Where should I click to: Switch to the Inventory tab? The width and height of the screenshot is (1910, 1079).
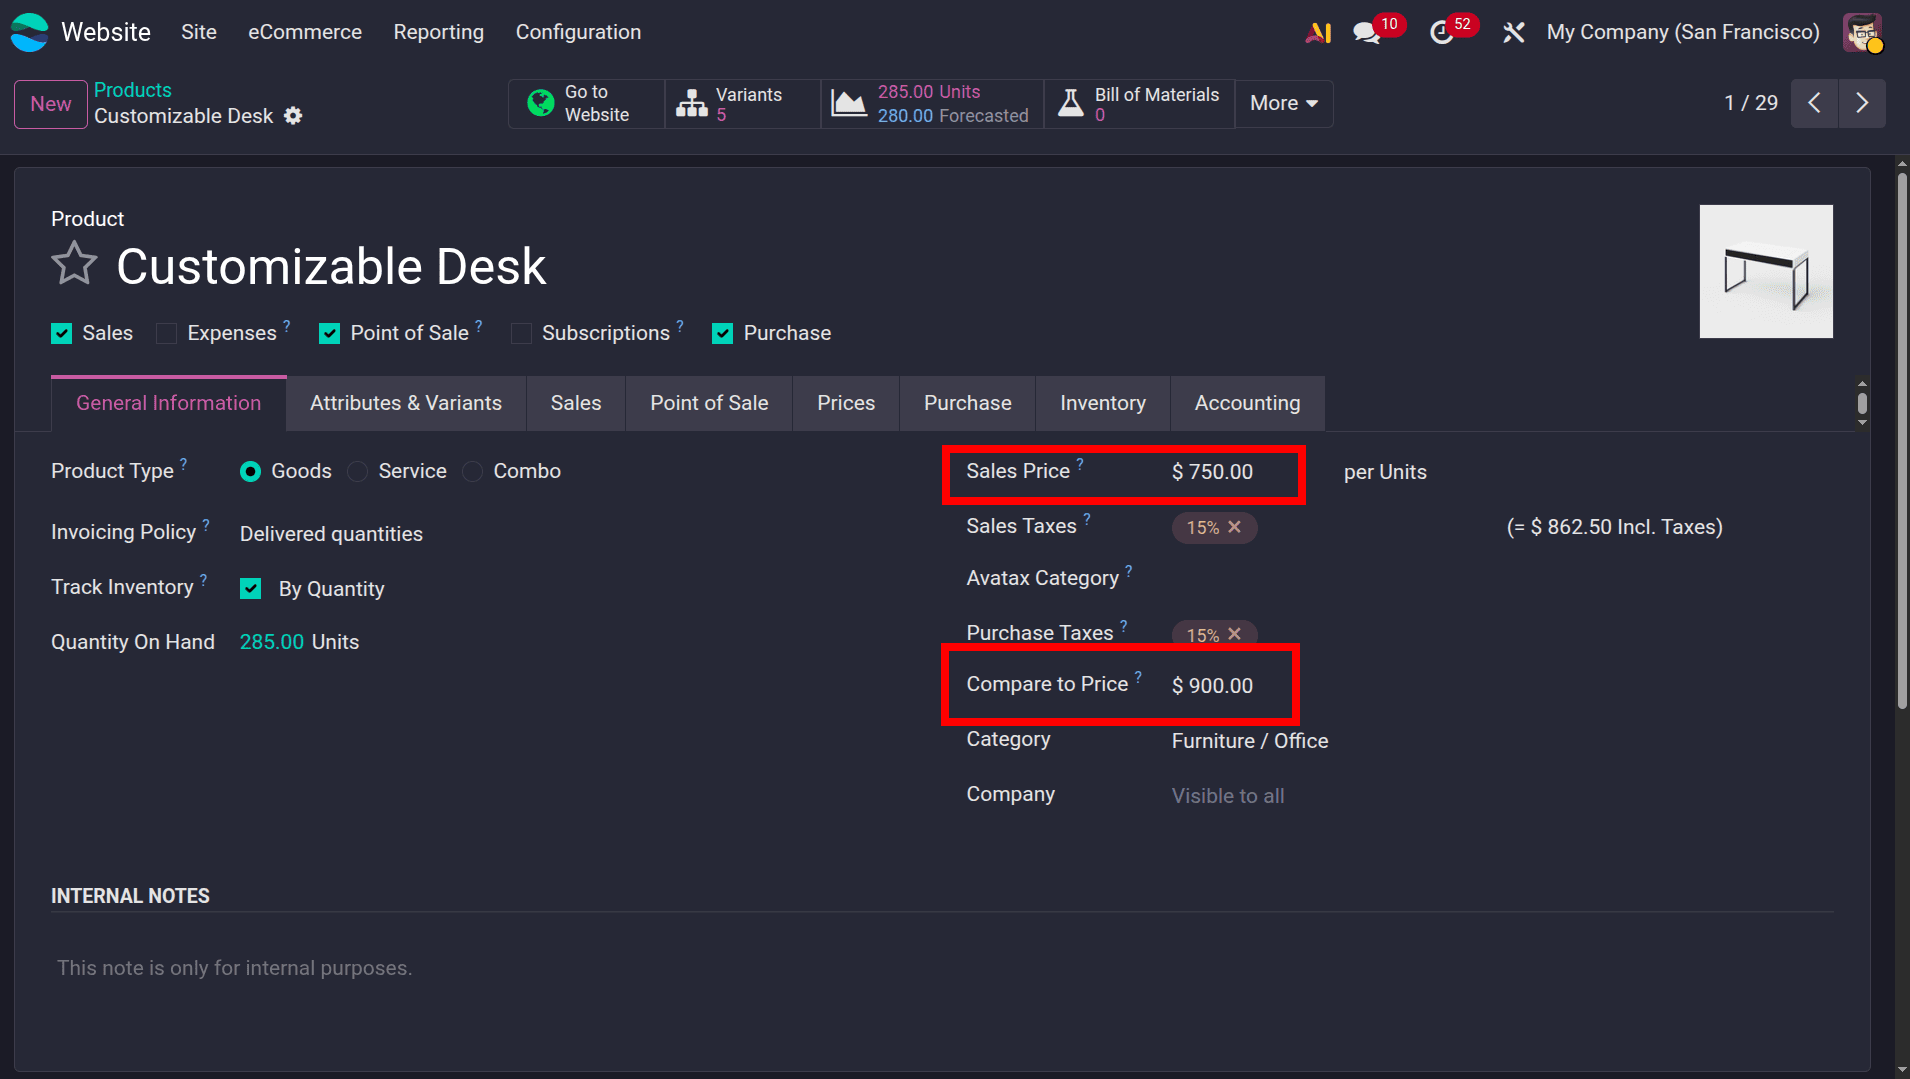(1103, 403)
